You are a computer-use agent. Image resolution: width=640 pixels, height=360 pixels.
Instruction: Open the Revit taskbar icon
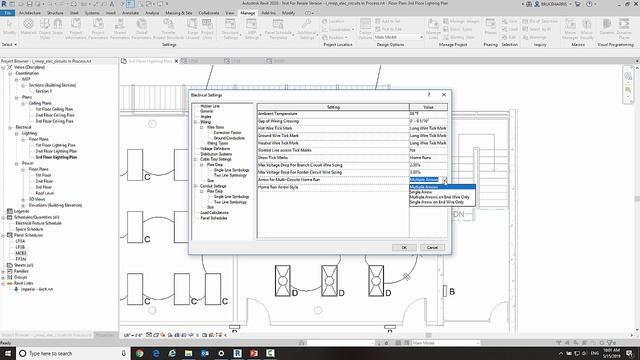click(x=238, y=353)
